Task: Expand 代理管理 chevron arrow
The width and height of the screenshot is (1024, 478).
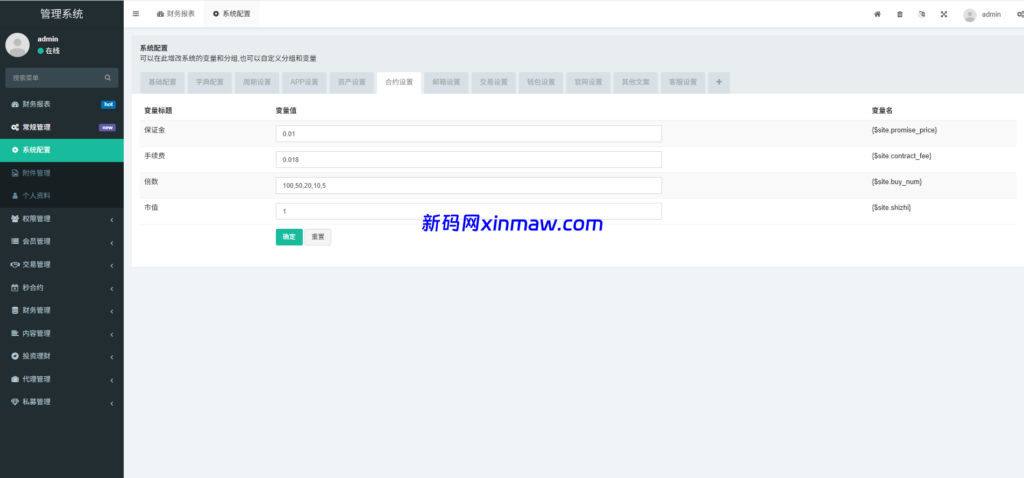Action: (112, 379)
